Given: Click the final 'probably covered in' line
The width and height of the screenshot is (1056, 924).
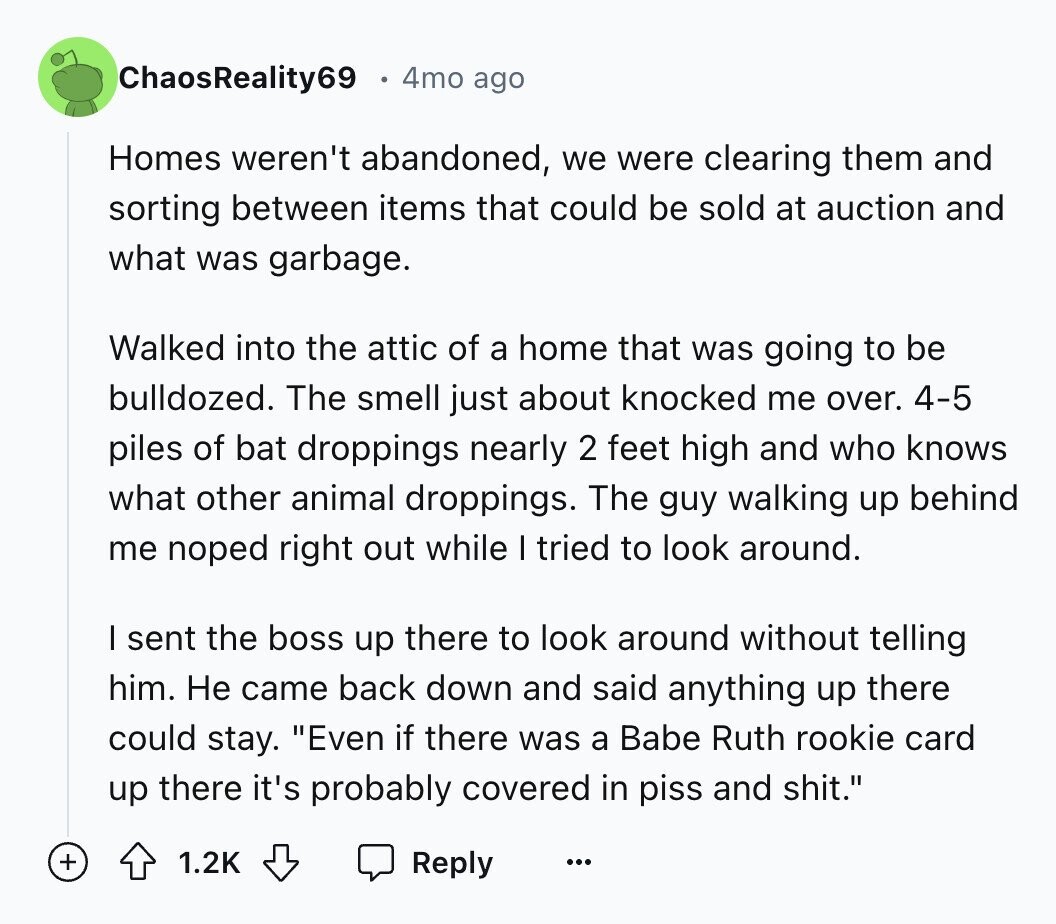Looking at the screenshot, I should point(484,788).
